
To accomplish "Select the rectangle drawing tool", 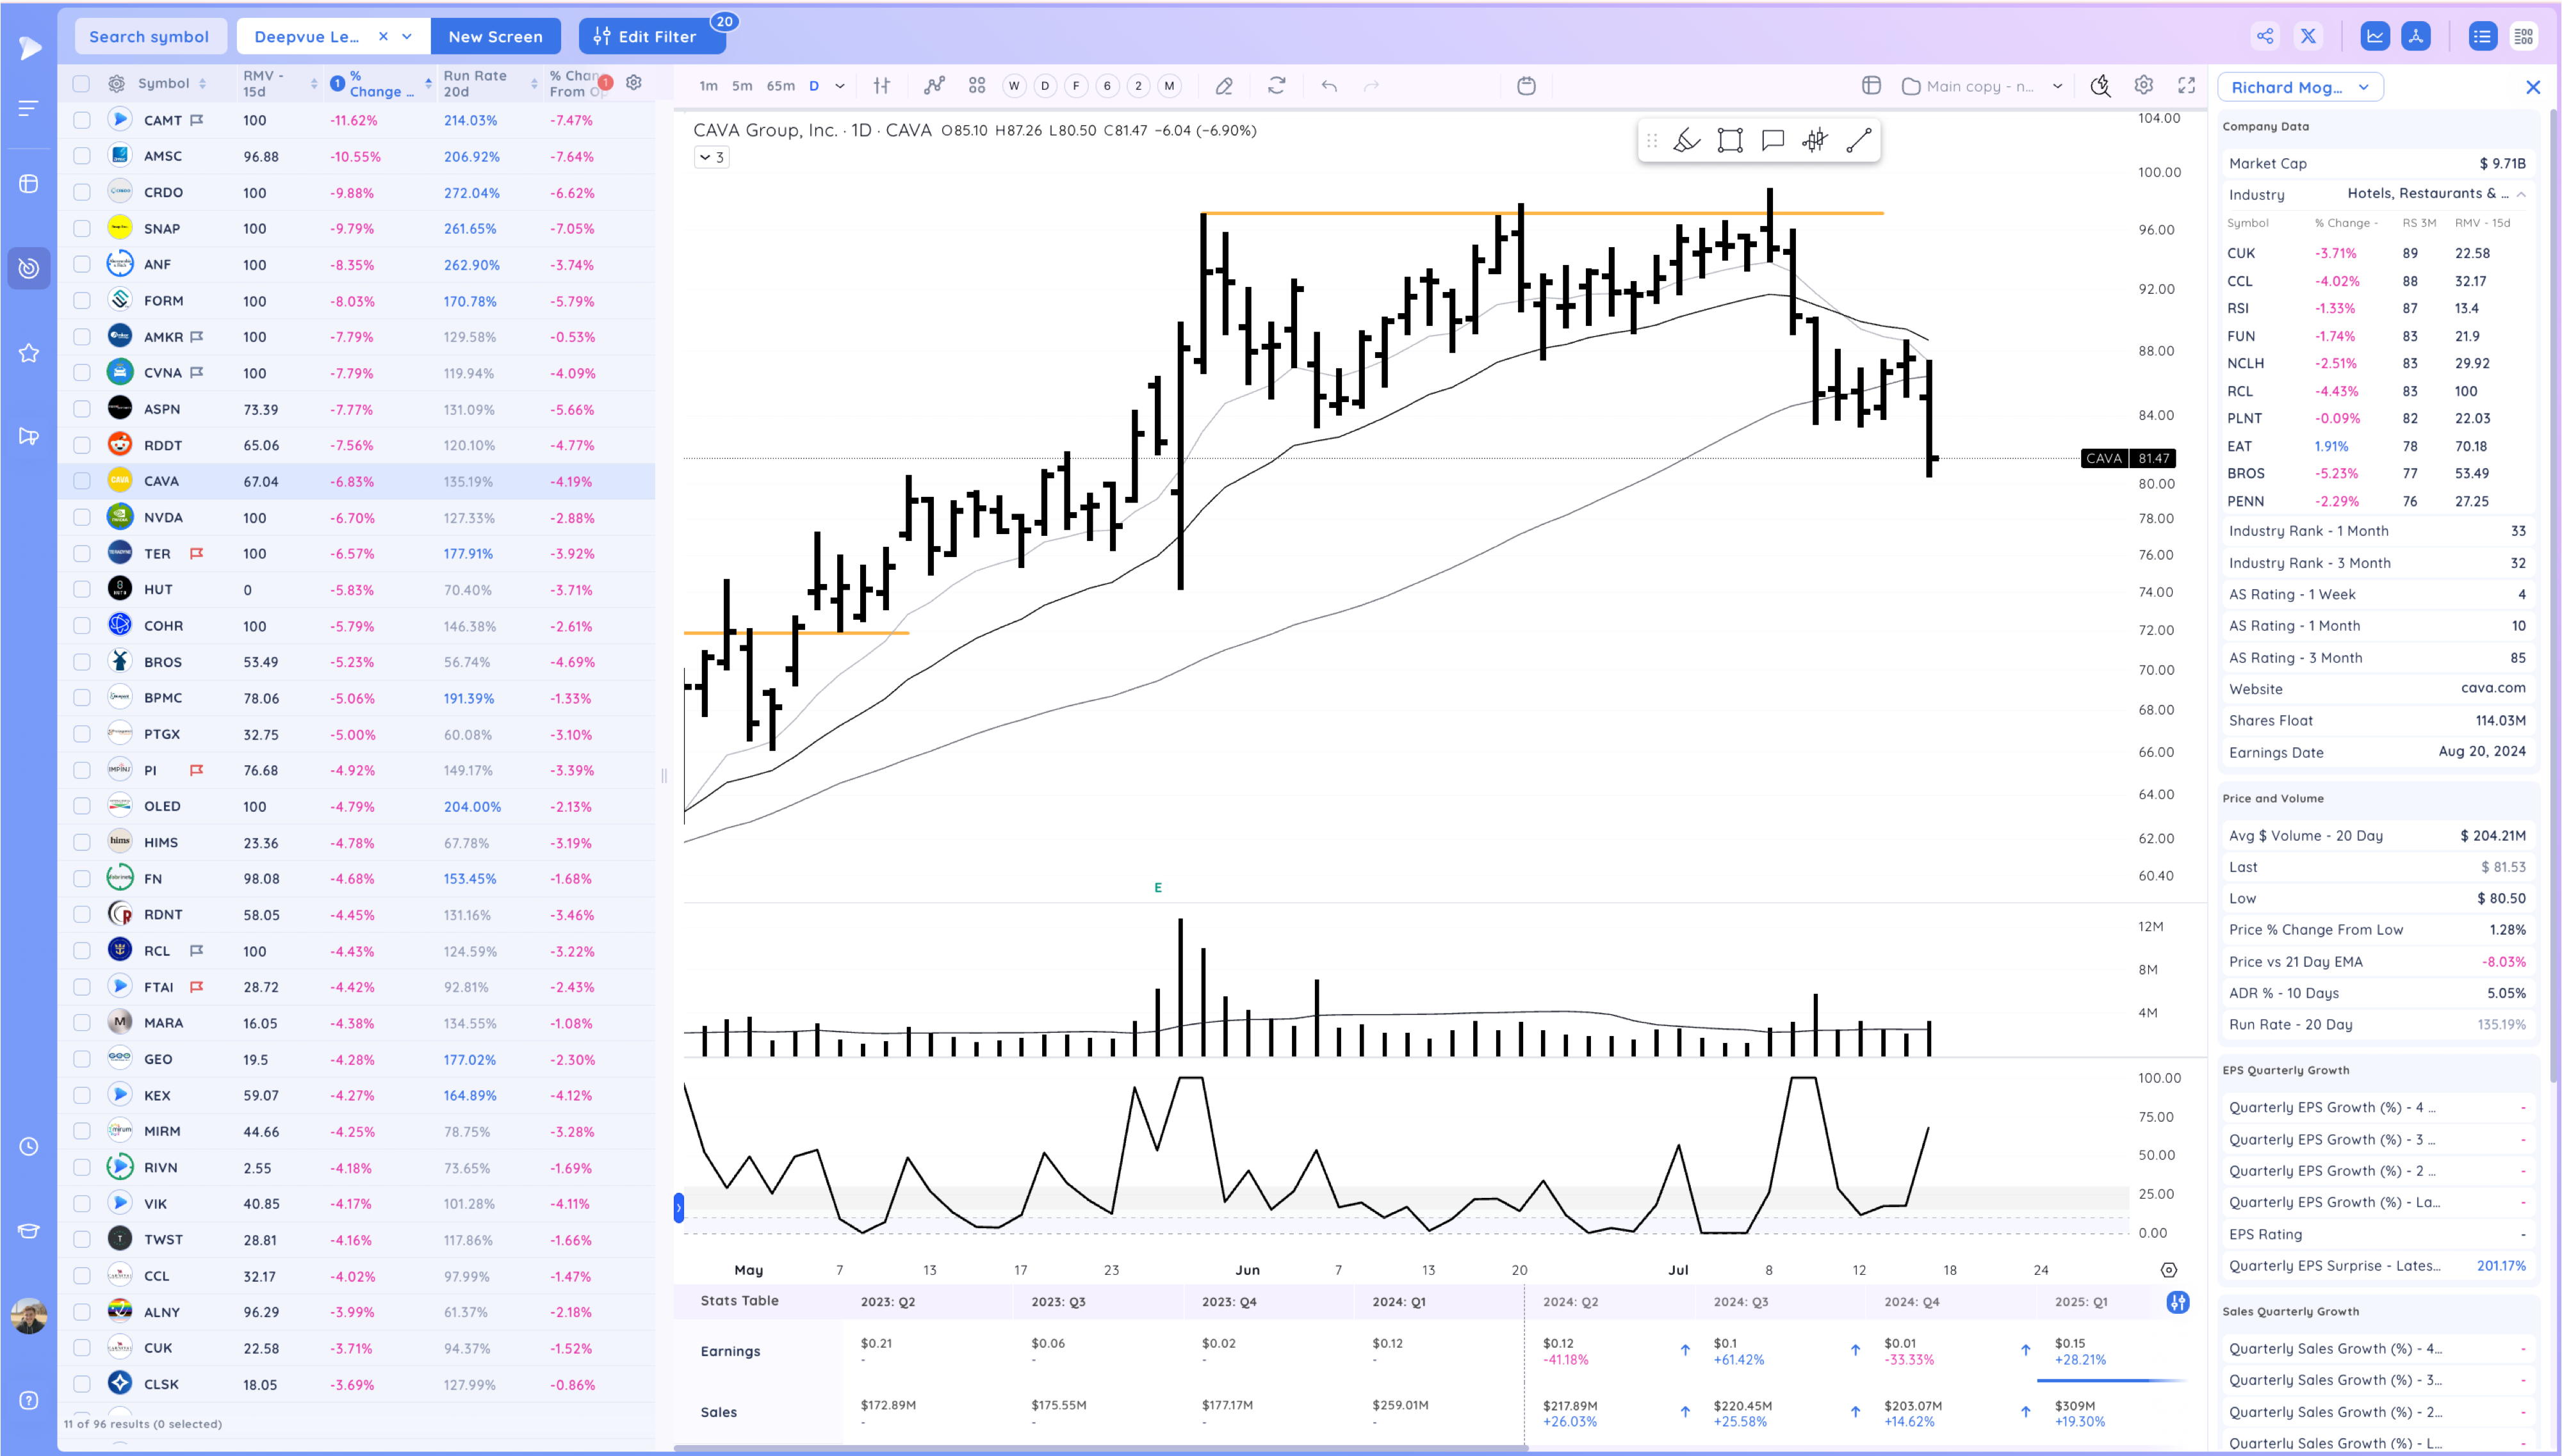I will tap(1730, 141).
